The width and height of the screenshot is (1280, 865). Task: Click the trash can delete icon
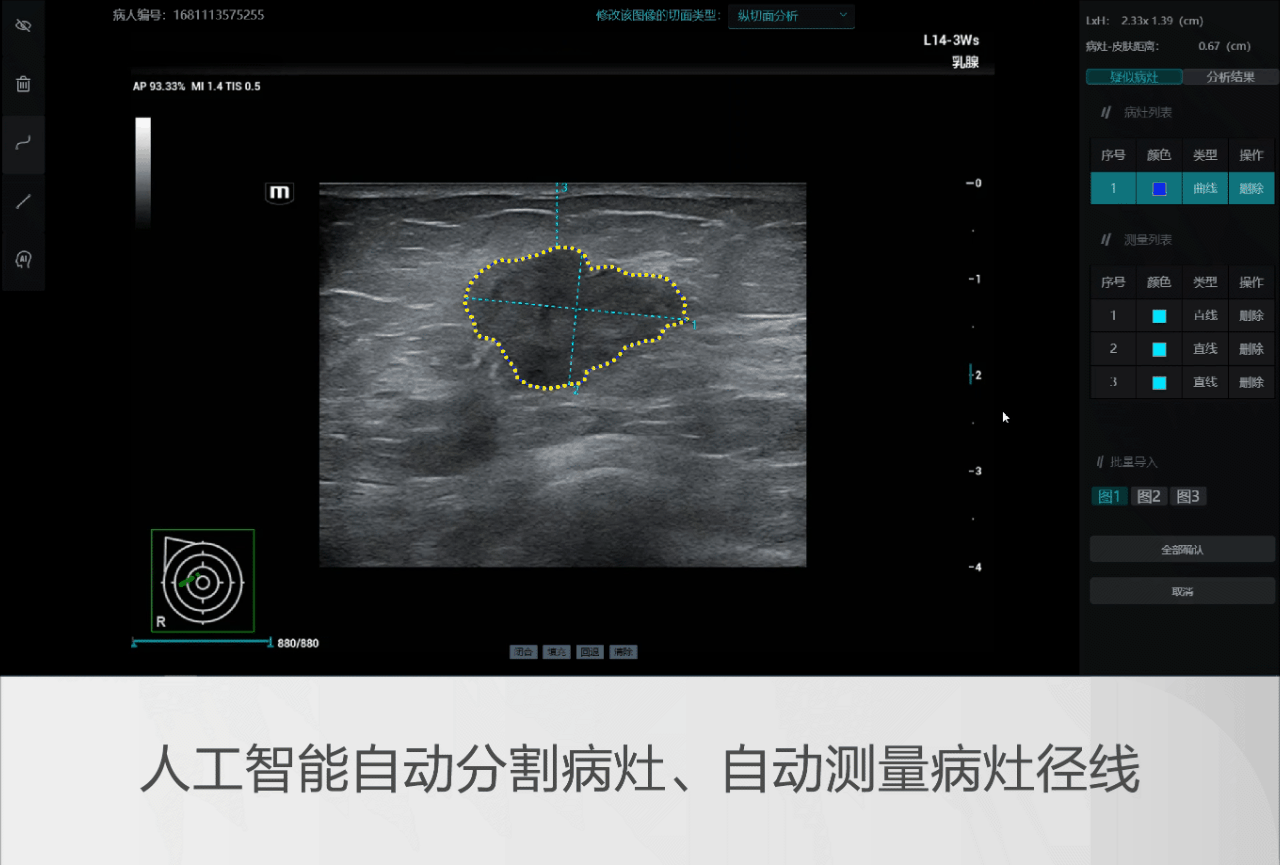(23, 85)
